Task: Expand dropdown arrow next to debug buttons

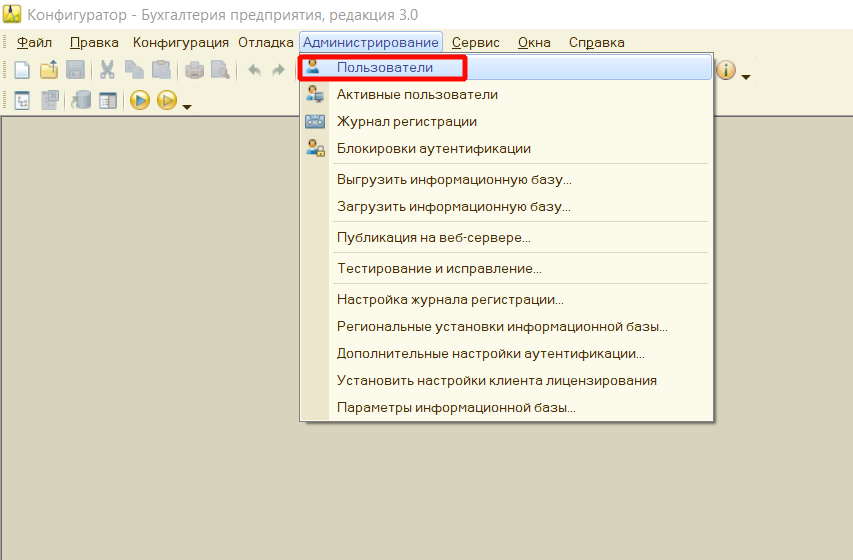Action: tap(186, 105)
